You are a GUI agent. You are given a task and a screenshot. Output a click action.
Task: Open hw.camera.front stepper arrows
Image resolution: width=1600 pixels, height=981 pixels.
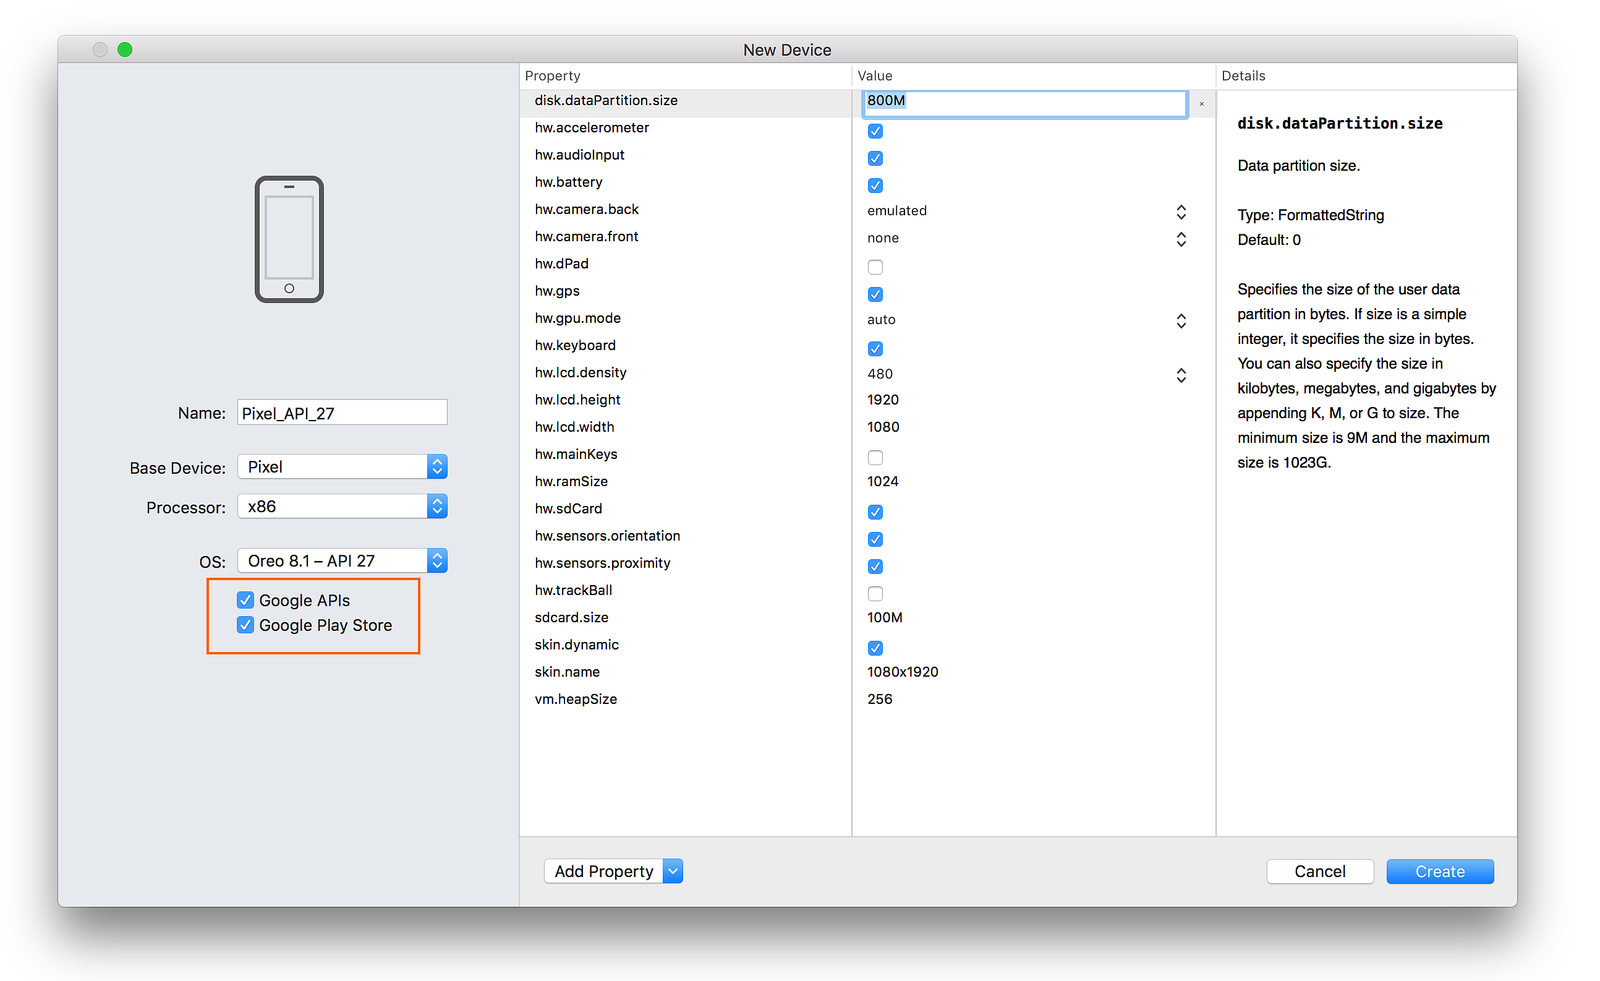pos(1181,239)
